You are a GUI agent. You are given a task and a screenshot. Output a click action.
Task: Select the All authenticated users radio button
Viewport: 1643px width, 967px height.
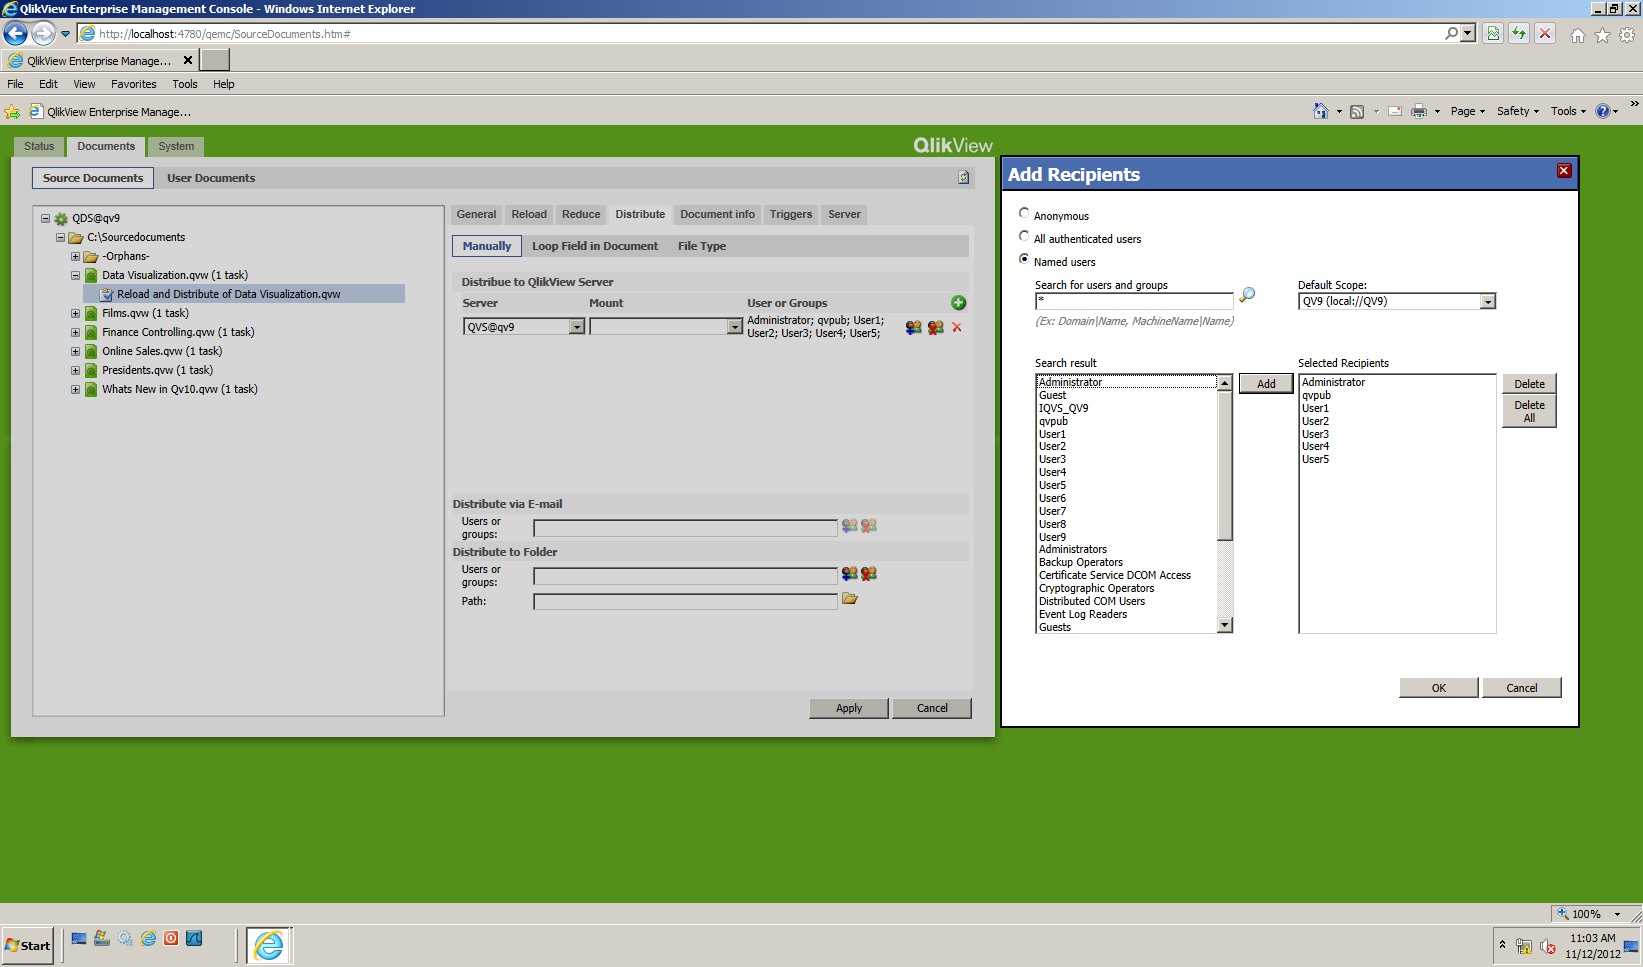click(1024, 236)
